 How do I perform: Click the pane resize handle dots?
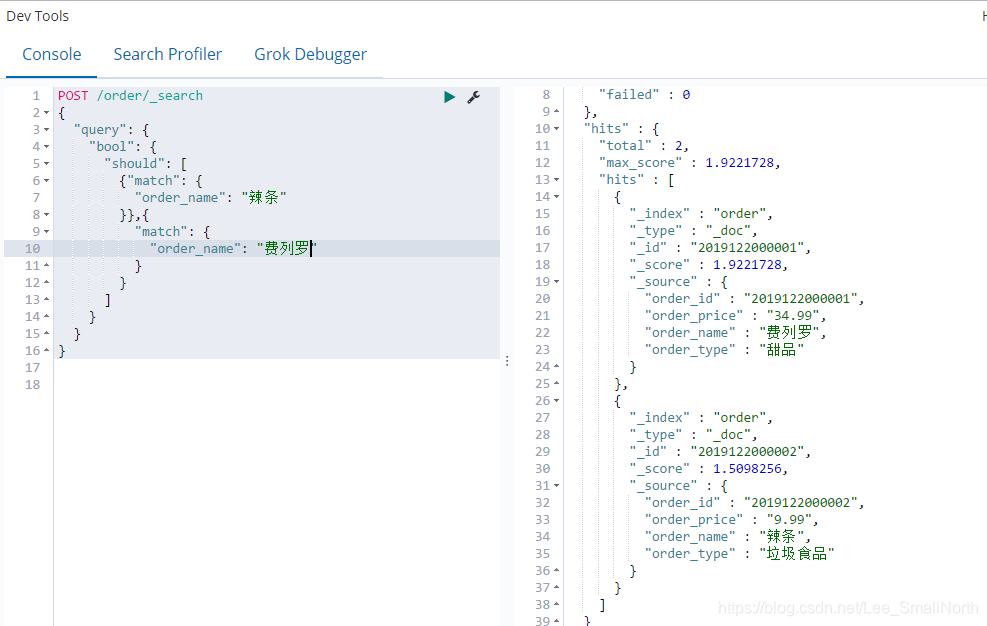coord(507,361)
